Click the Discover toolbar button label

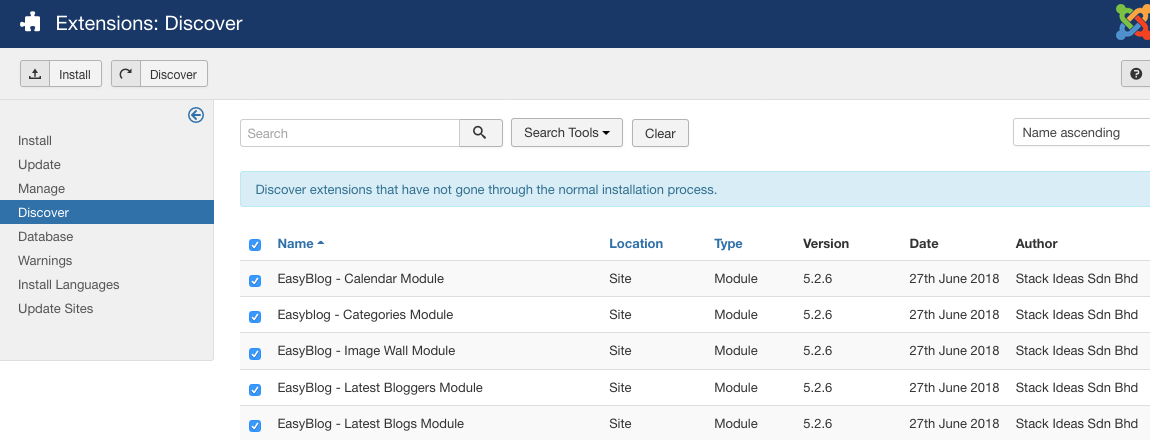click(x=173, y=74)
